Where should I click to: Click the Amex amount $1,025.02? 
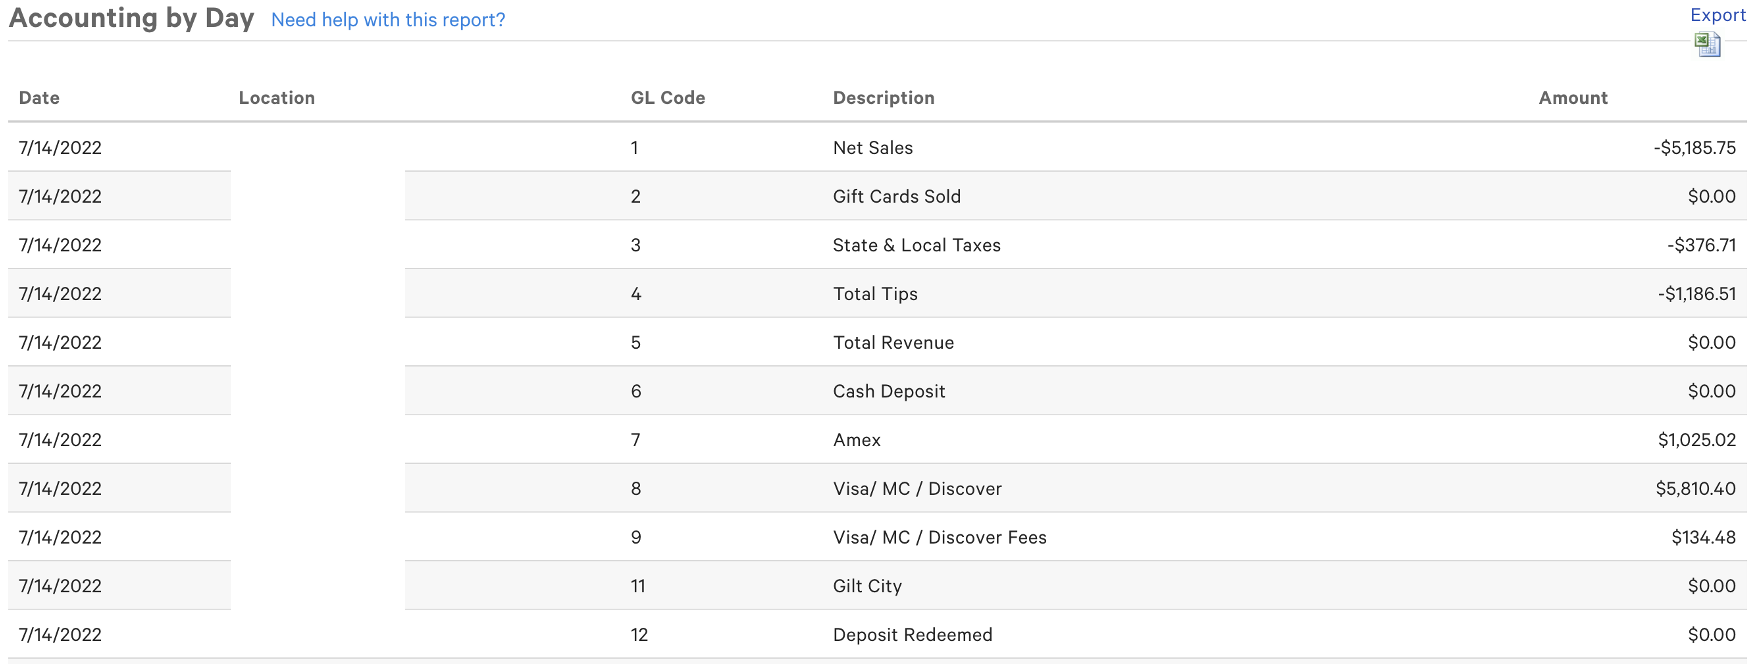[1696, 440]
